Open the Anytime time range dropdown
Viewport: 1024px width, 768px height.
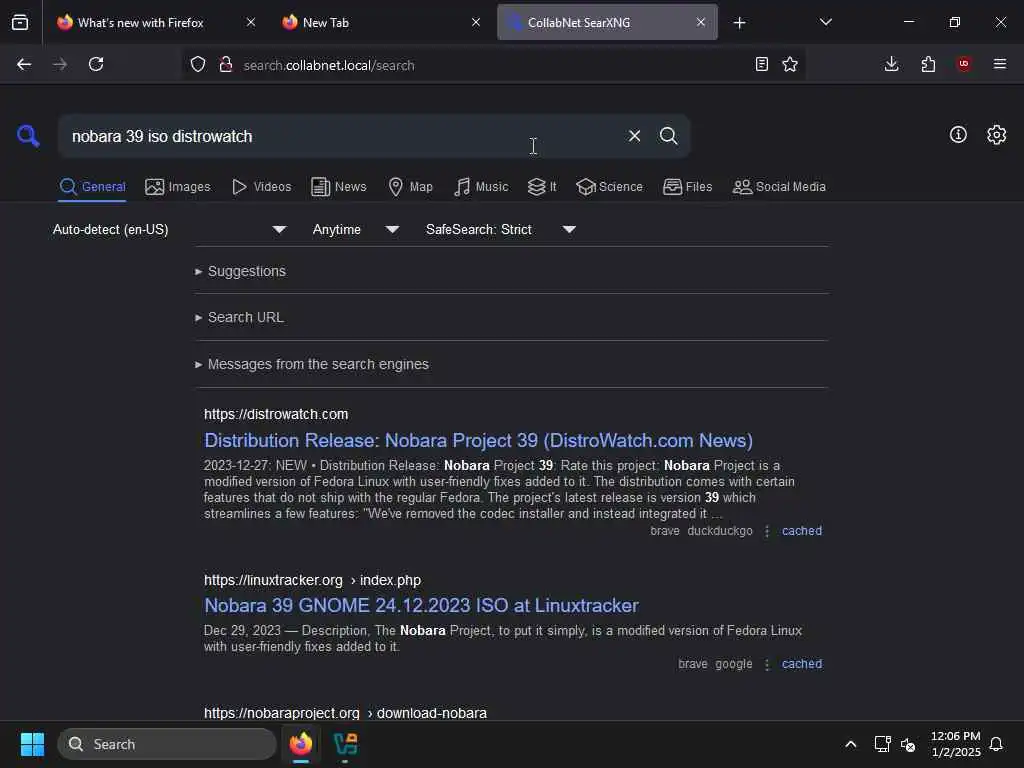coord(356,229)
